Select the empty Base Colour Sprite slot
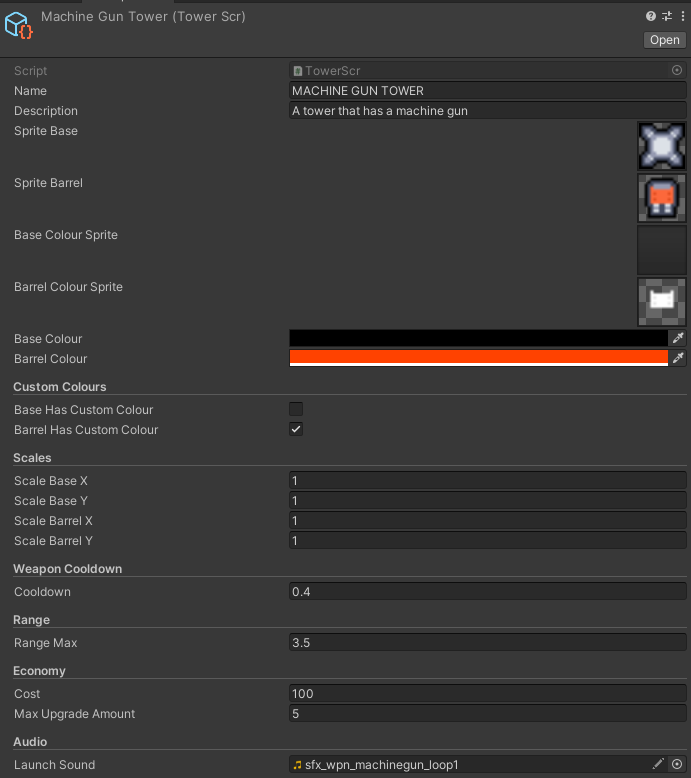 pyautogui.click(x=662, y=250)
